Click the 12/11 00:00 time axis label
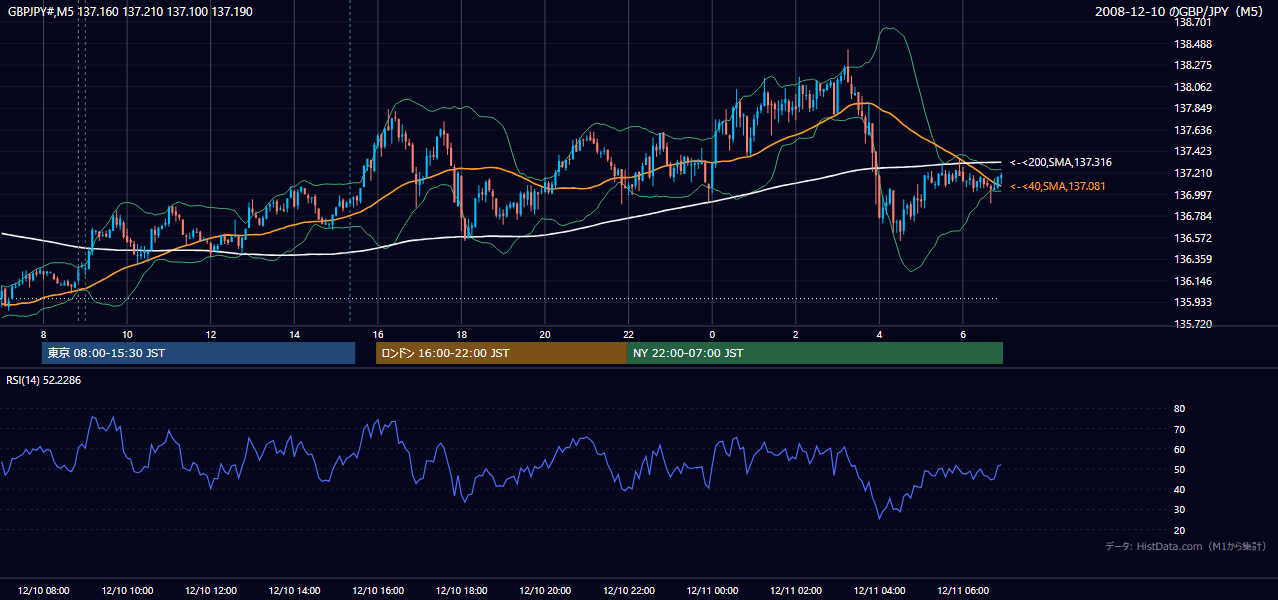This screenshot has width=1278, height=600. tap(712, 591)
